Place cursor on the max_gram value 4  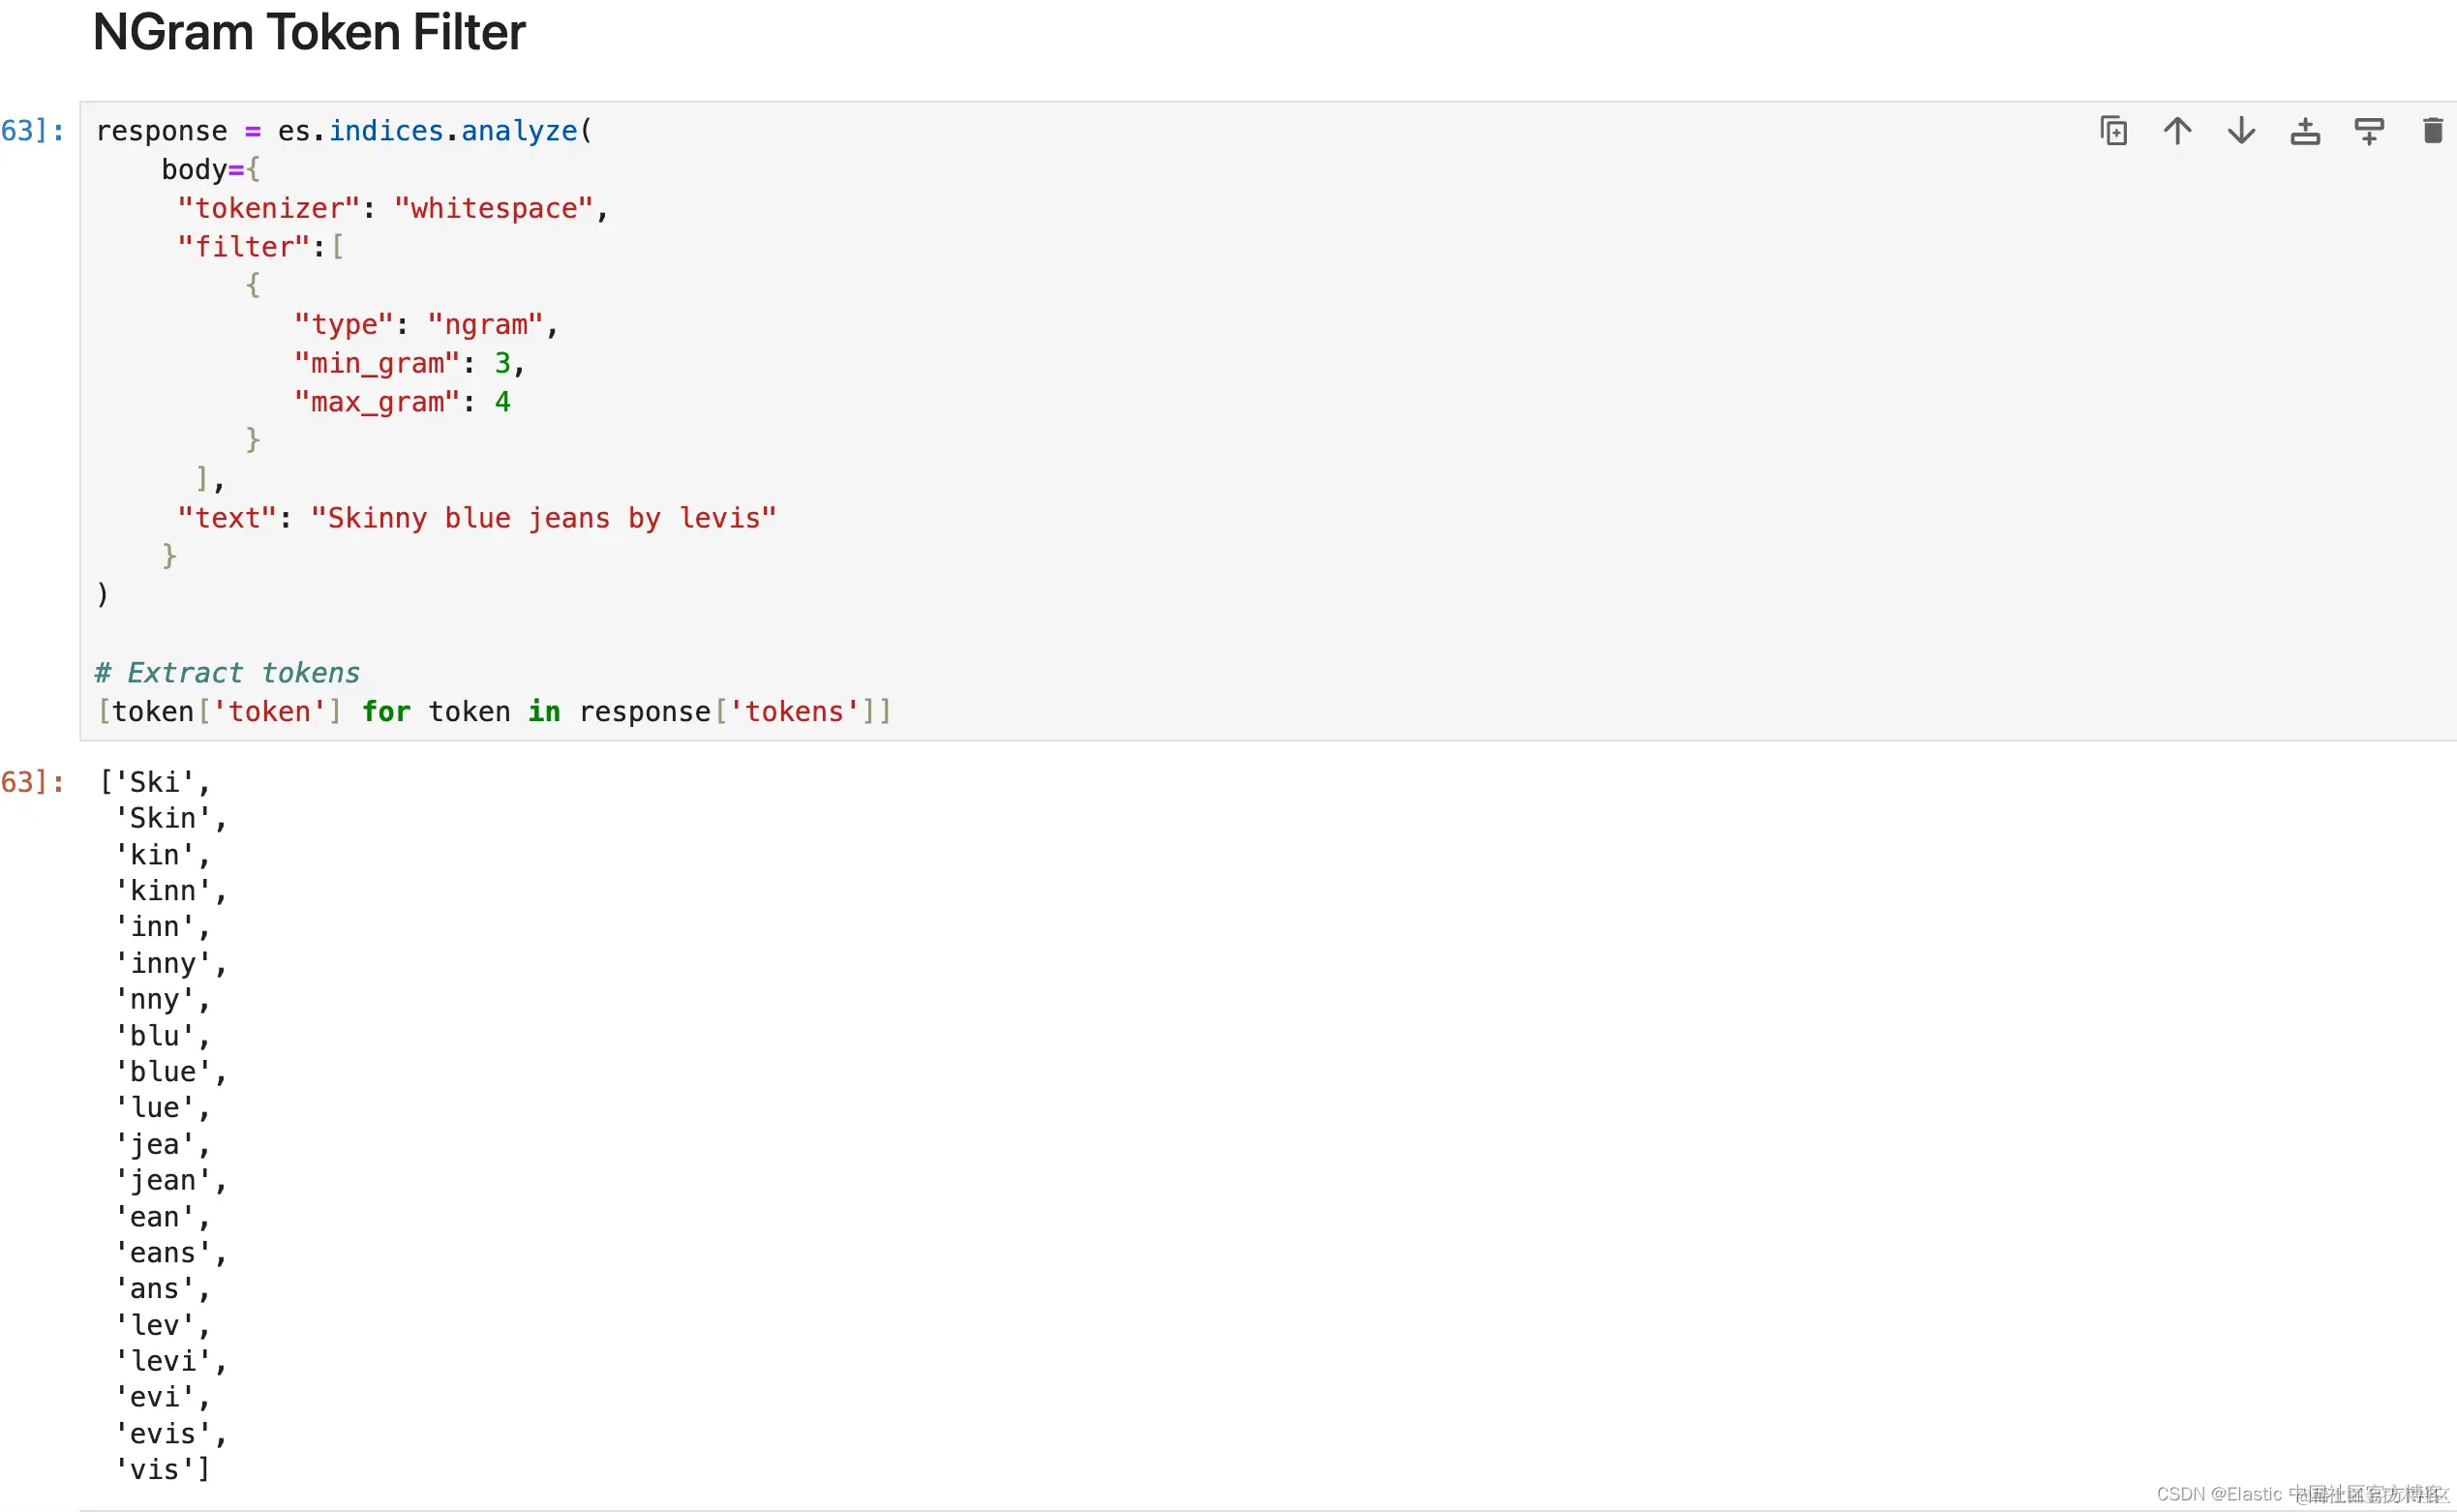502,402
